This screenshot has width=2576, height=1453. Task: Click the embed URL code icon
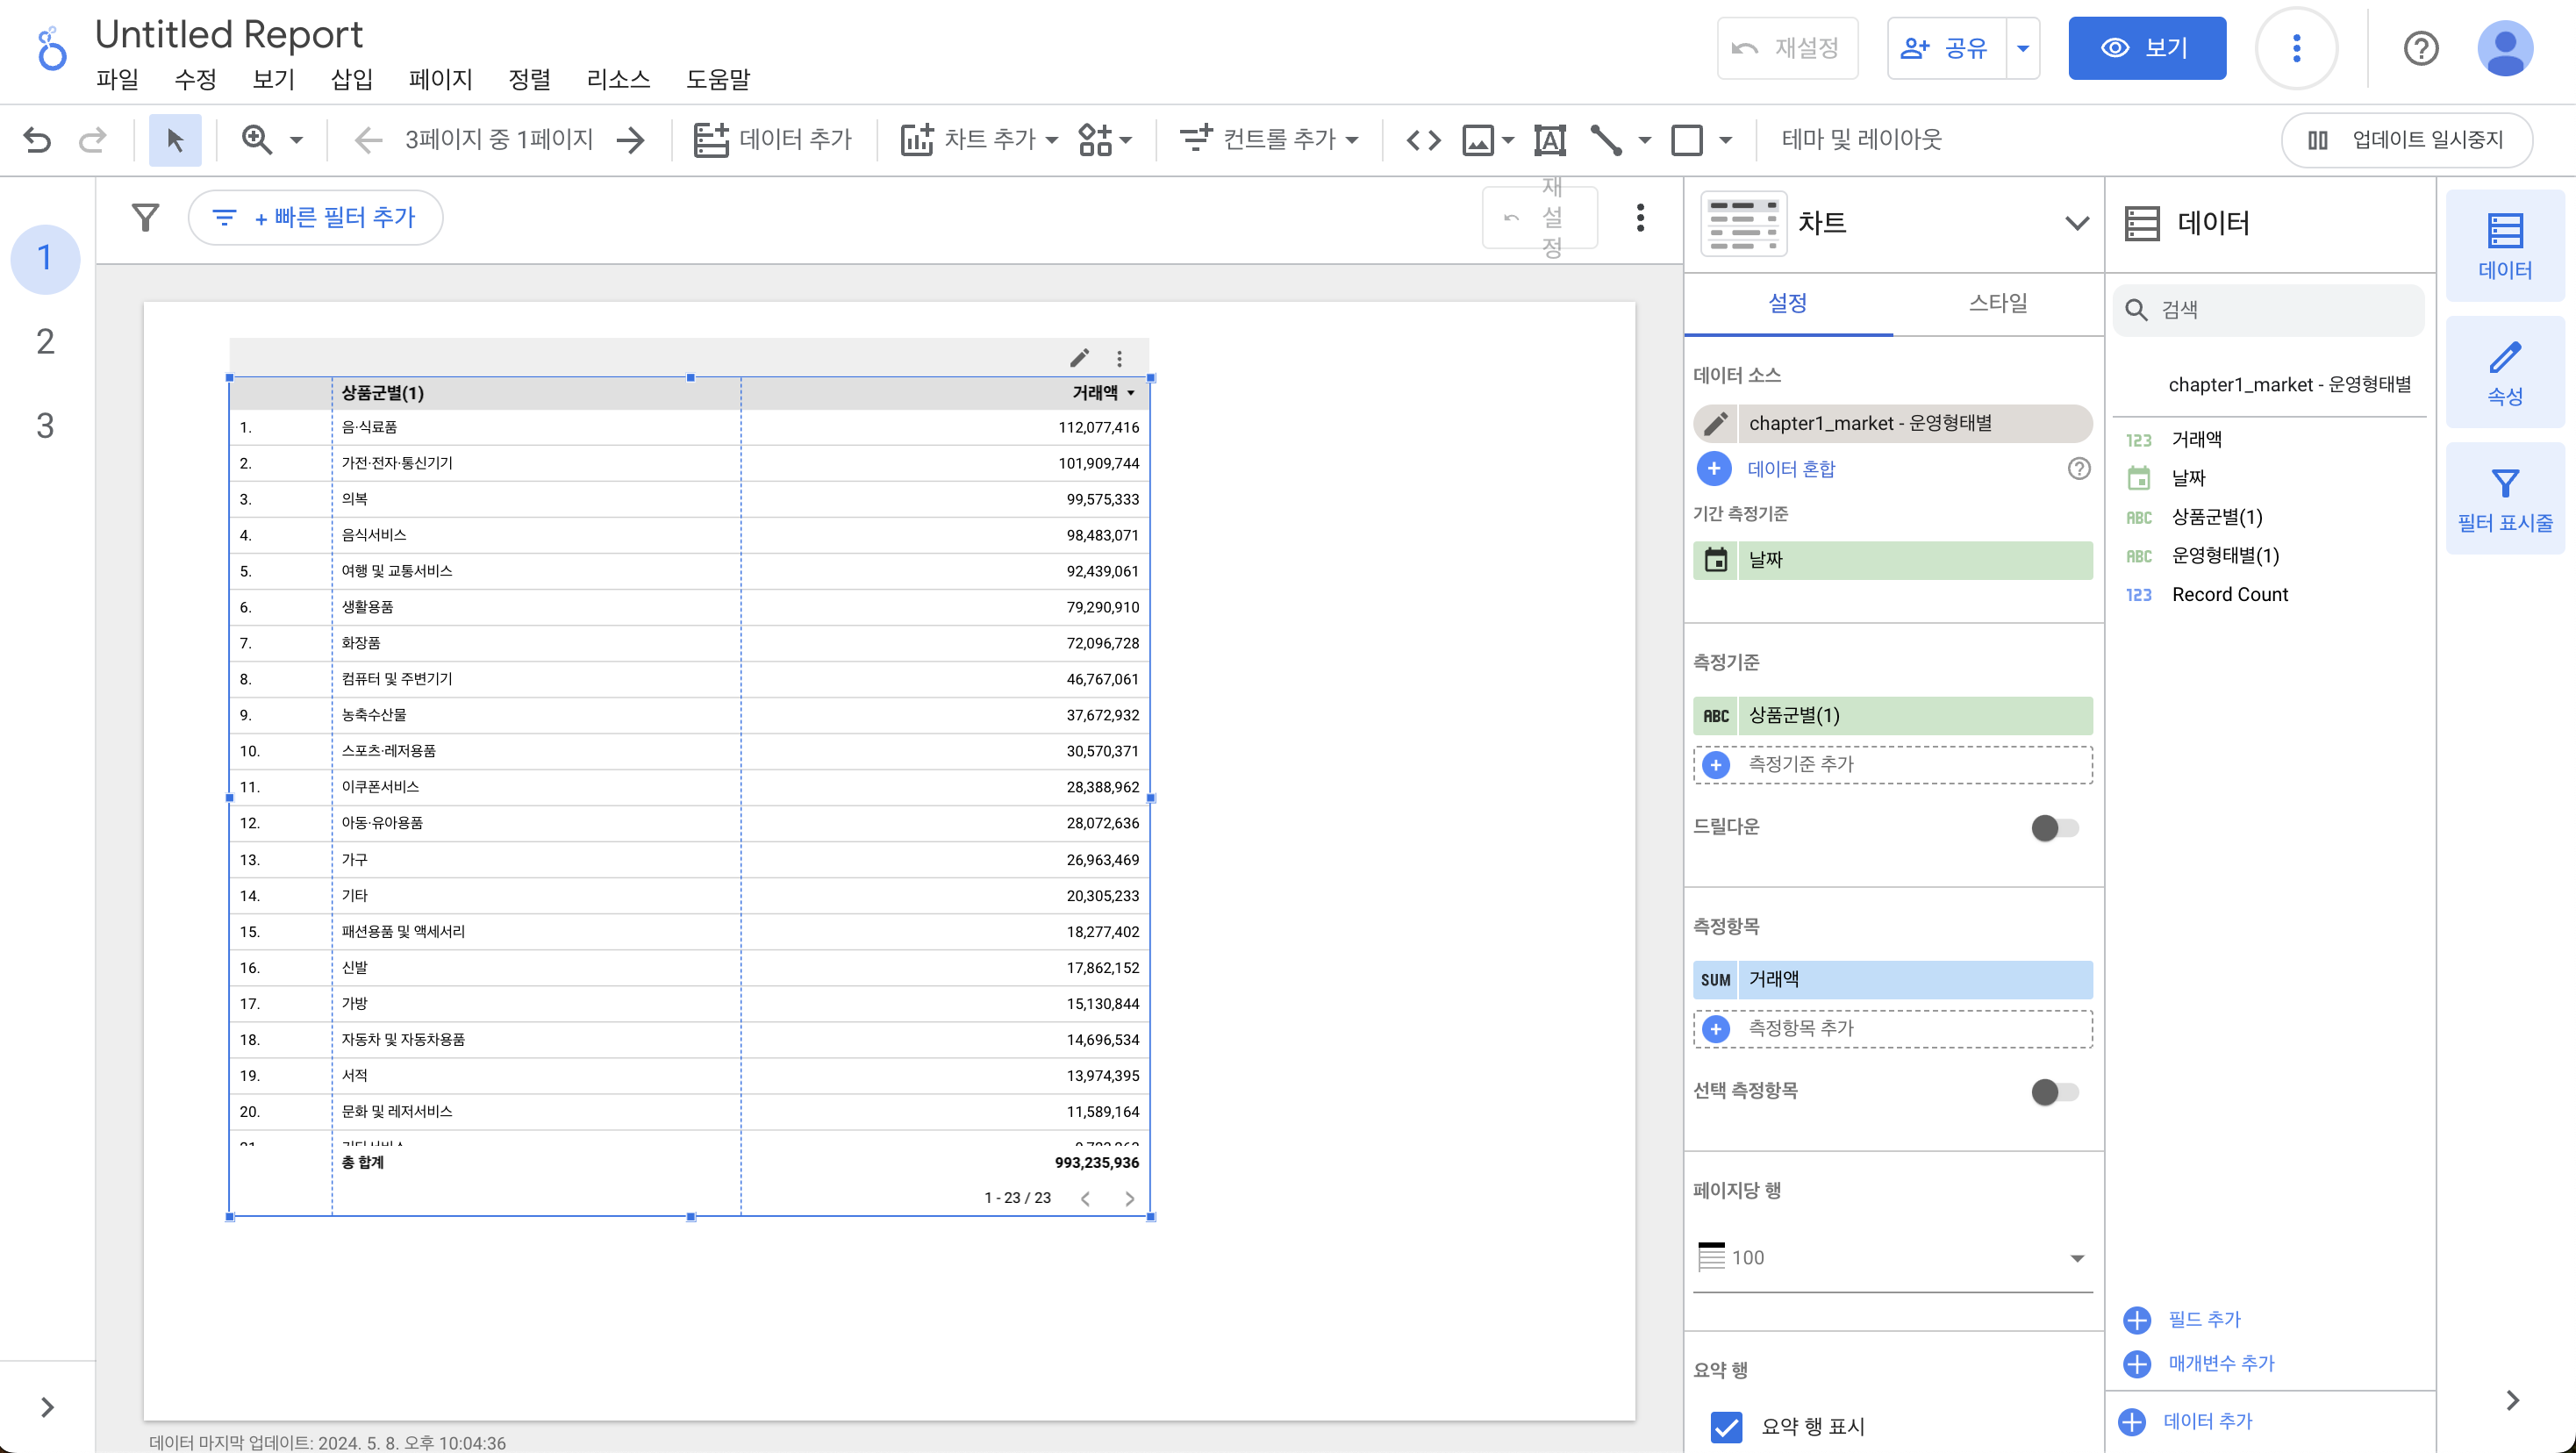(1423, 140)
